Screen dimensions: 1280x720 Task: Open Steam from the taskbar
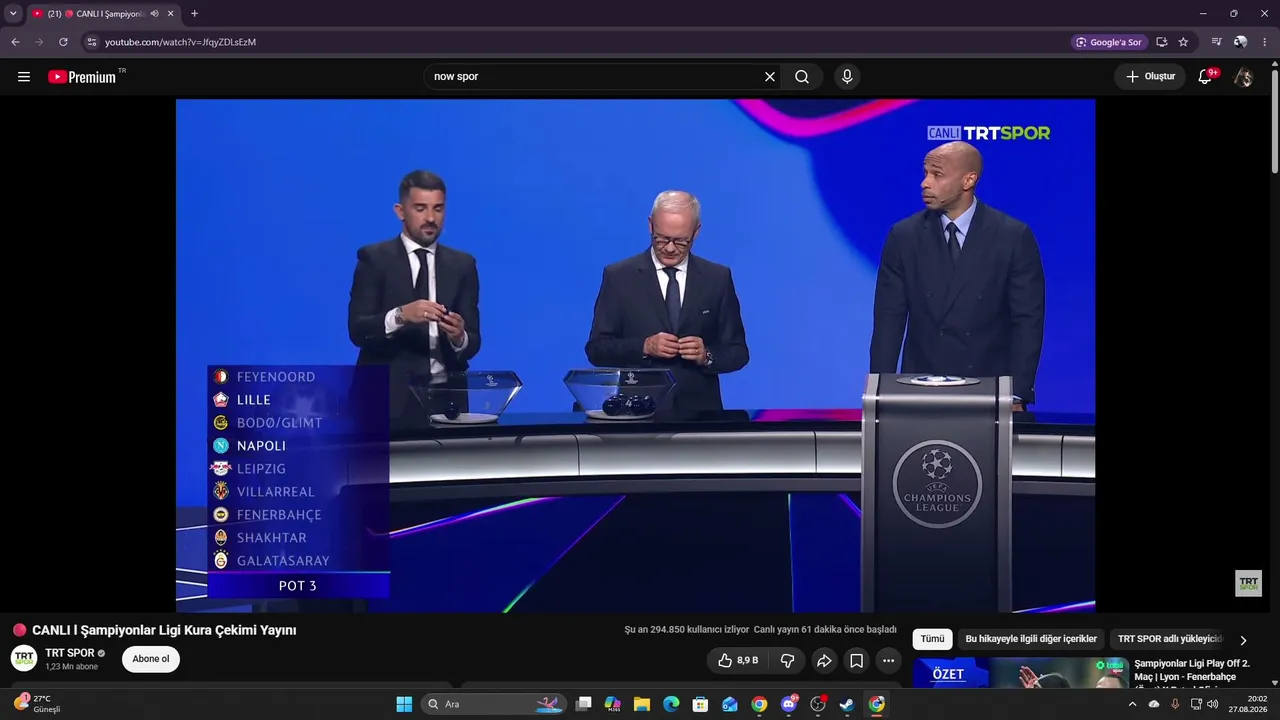tap(847, 704)
